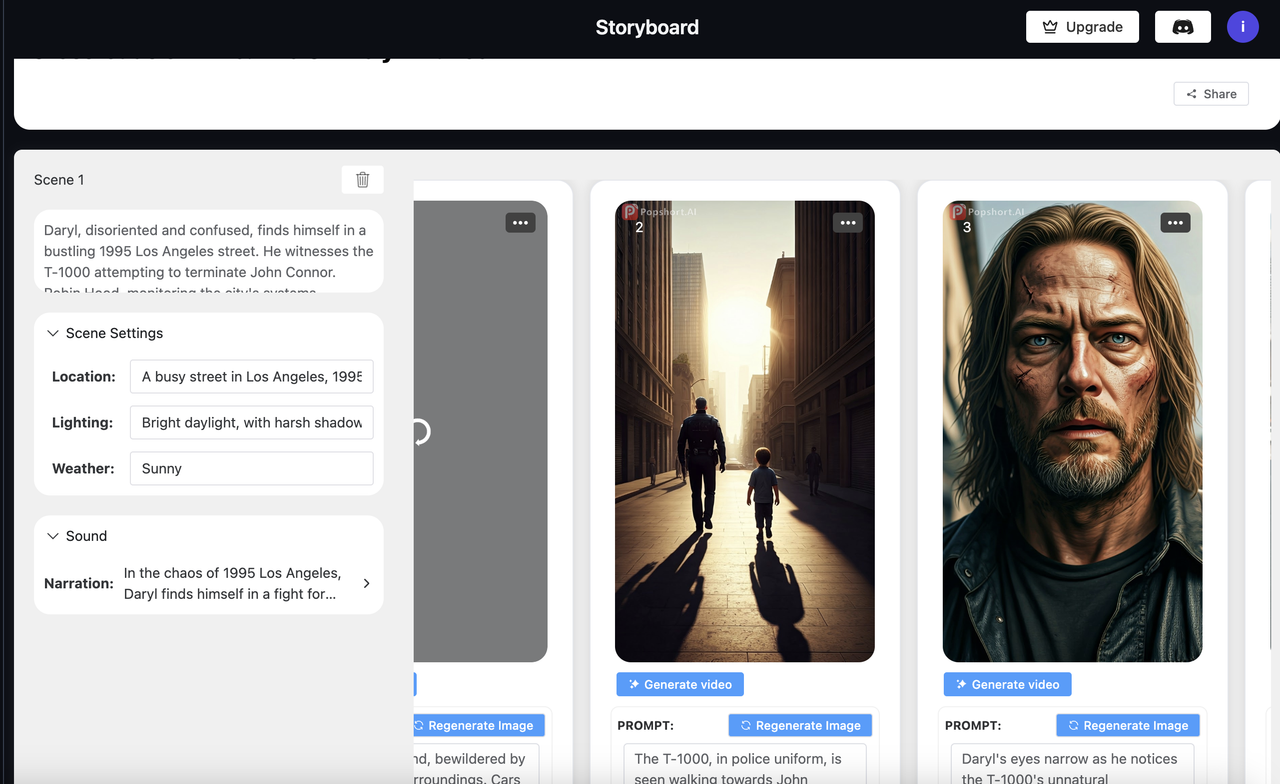Open the Discord link icon

point(1183,27)
